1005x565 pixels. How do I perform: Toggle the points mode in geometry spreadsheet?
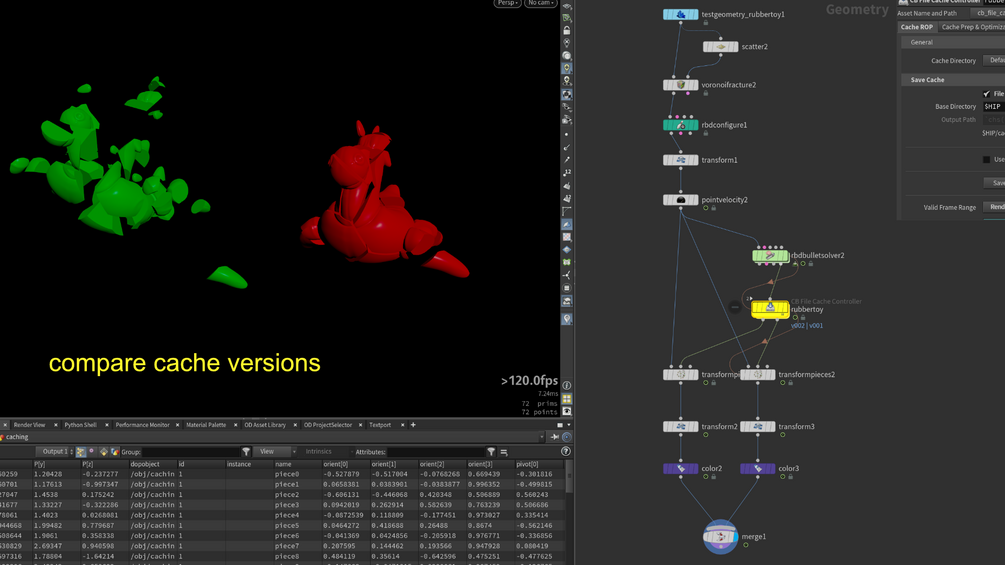tap(81, 452)
